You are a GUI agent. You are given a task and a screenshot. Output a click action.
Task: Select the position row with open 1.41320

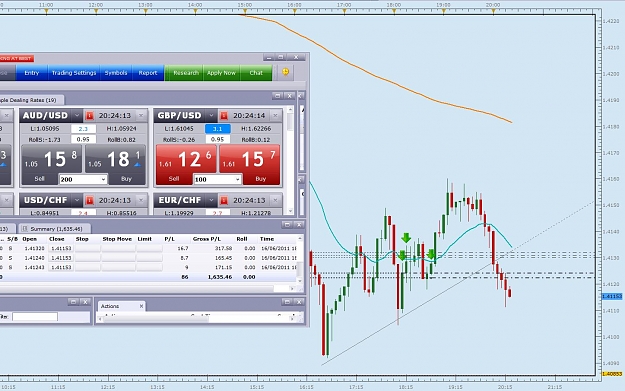tap(149, 248)
